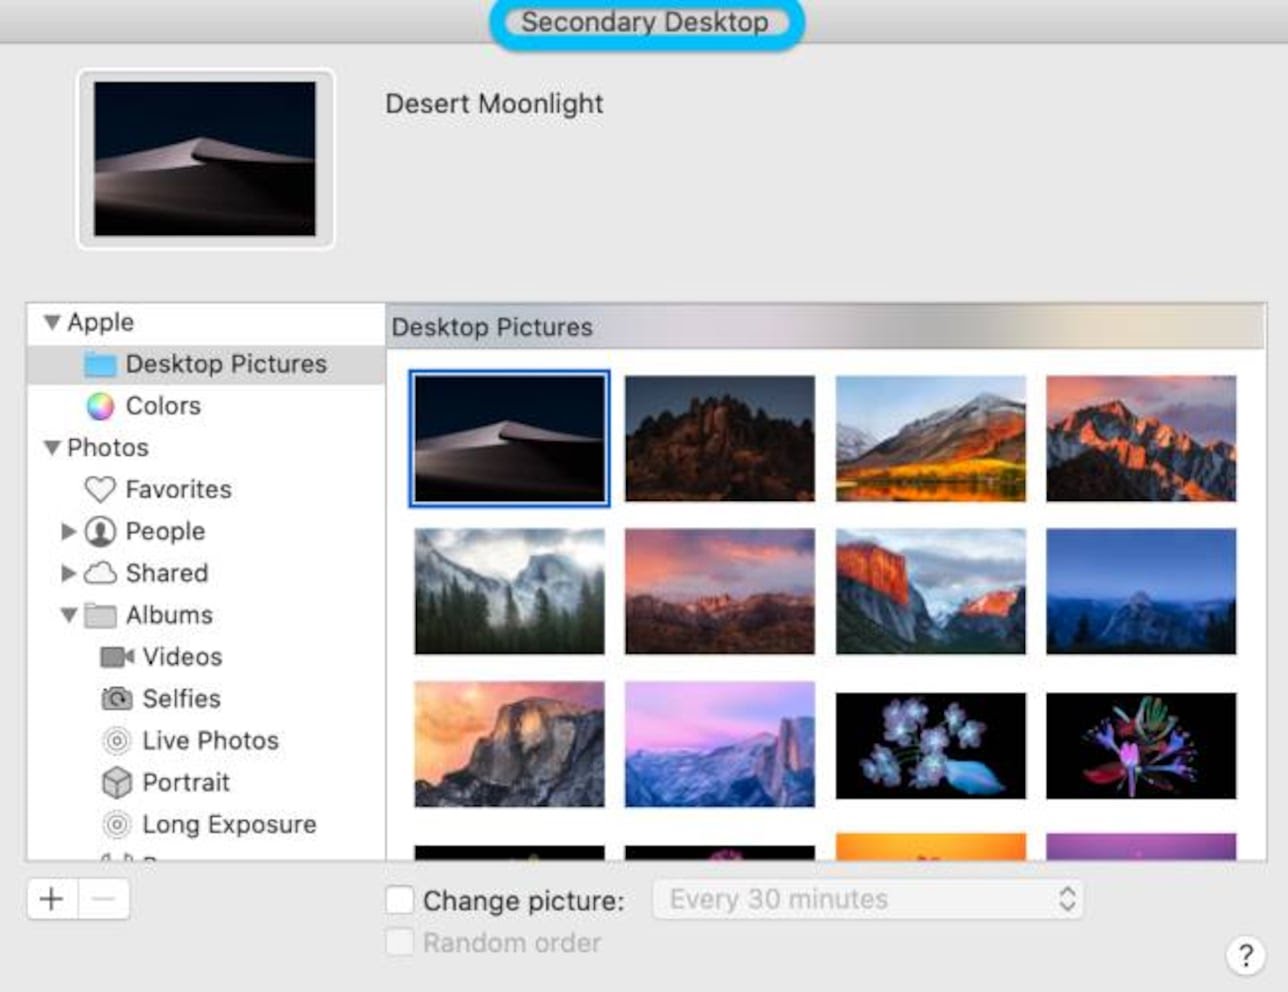Viewport: 1288px width, 992px height.
Task: Open the Portrait cube icon album
Action: click(117, 782)
